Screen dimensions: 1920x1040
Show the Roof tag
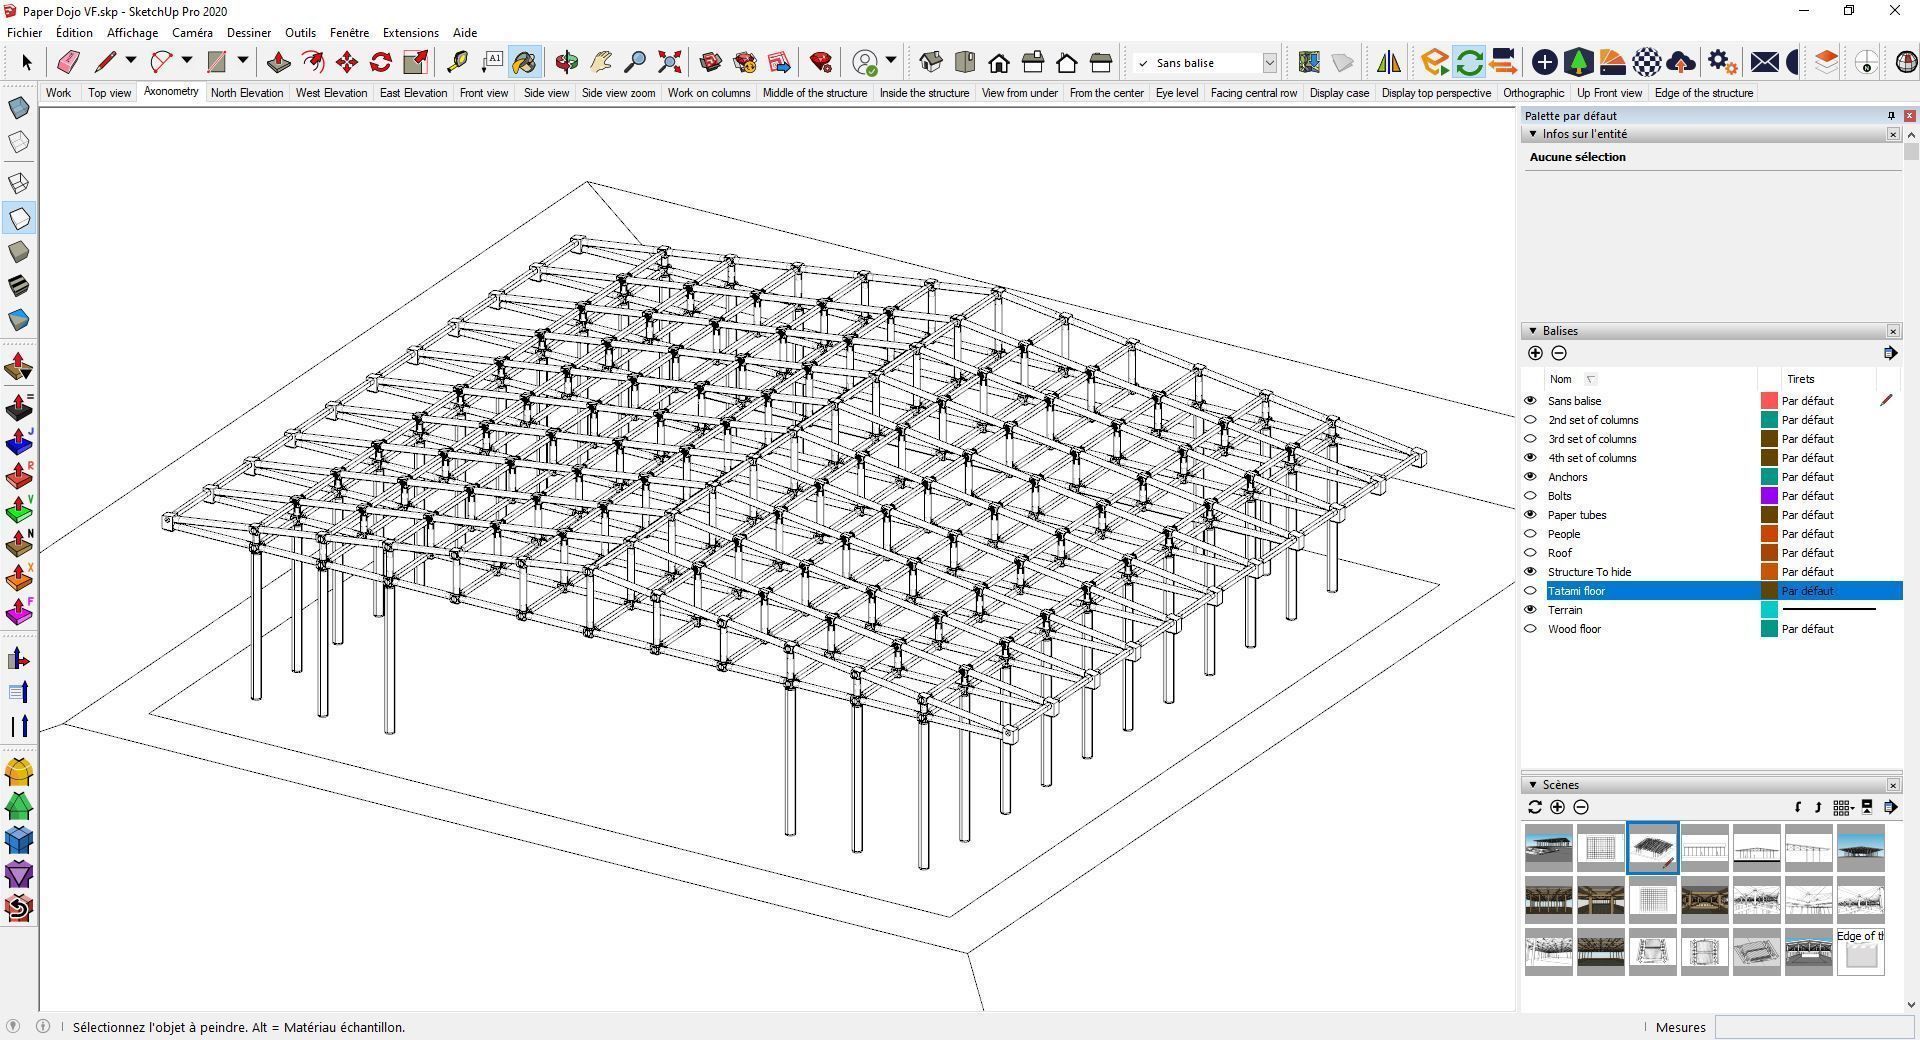point(1530,553)
